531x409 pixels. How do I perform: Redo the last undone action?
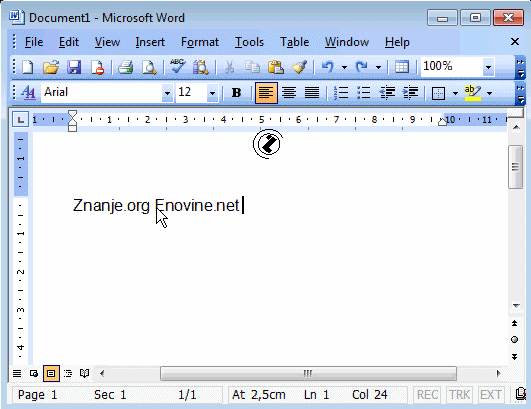[x=362, y=67]
